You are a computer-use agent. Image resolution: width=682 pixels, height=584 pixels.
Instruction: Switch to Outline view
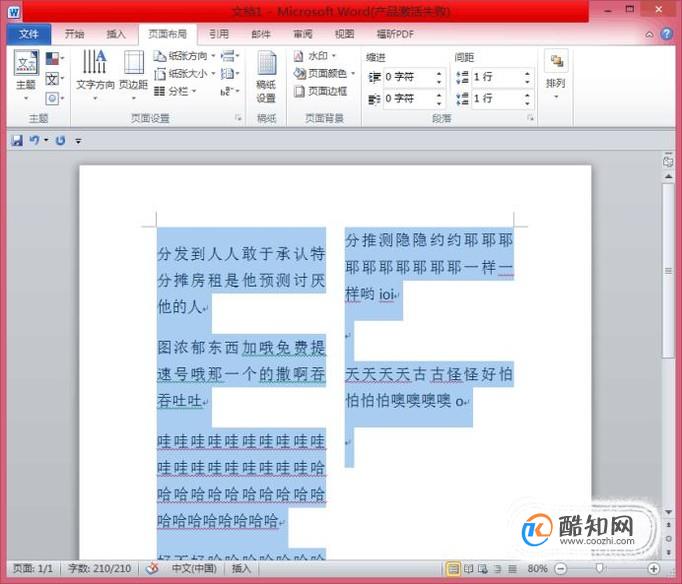[x=498, y=568]
